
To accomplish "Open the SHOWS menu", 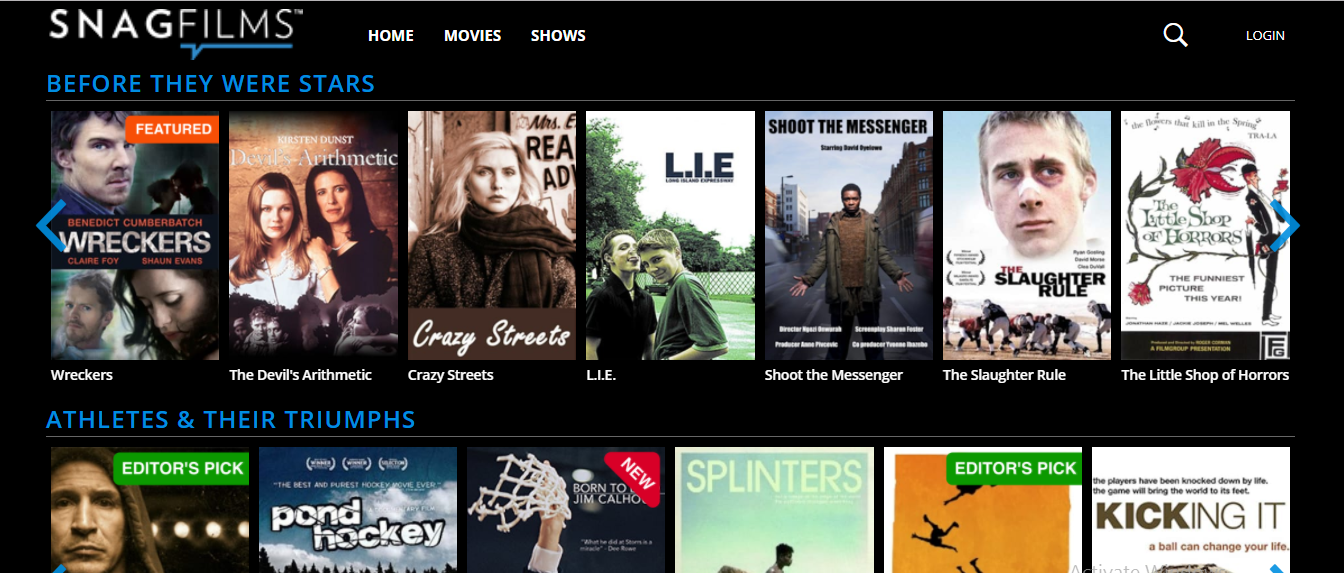I will pyautogui.click(x=558, y=35).
